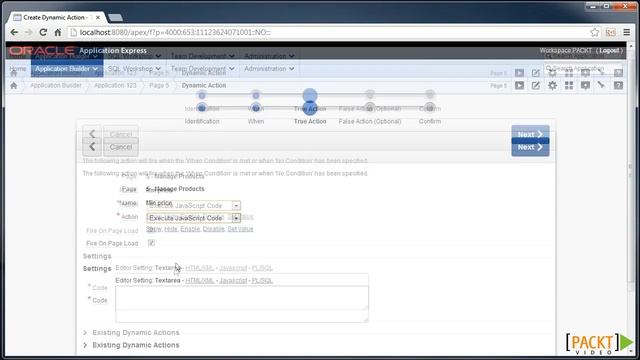Focus the localhost address bar

coord(327,32)
